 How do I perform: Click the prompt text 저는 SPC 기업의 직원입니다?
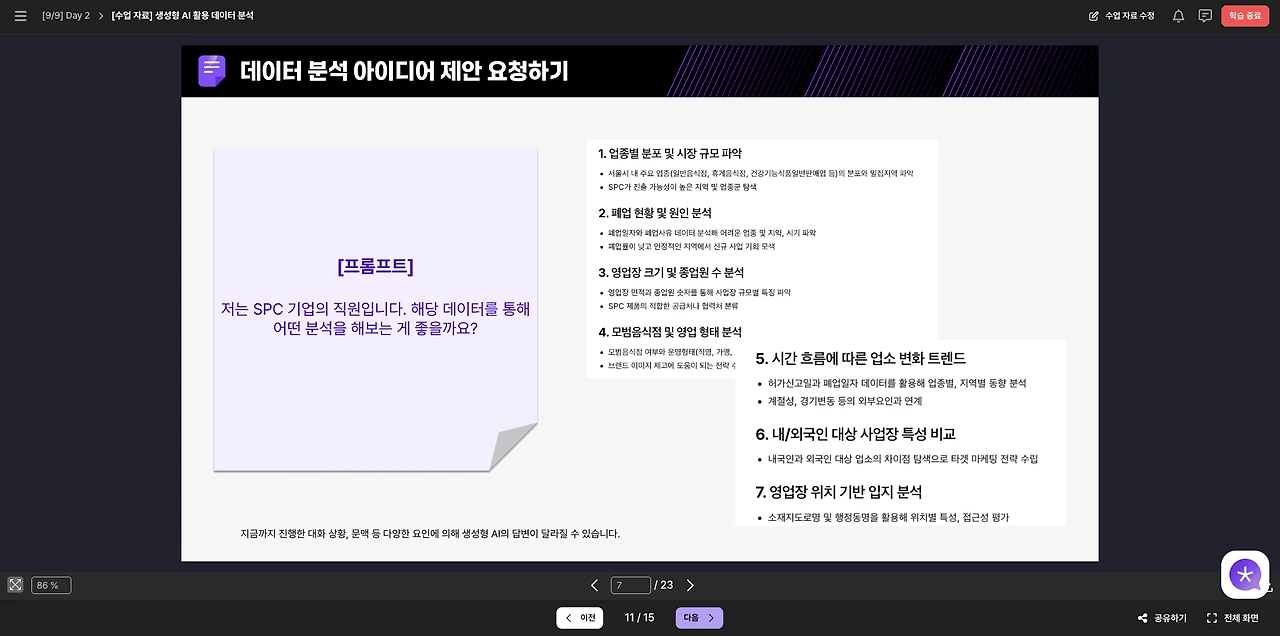click(375, 318)
